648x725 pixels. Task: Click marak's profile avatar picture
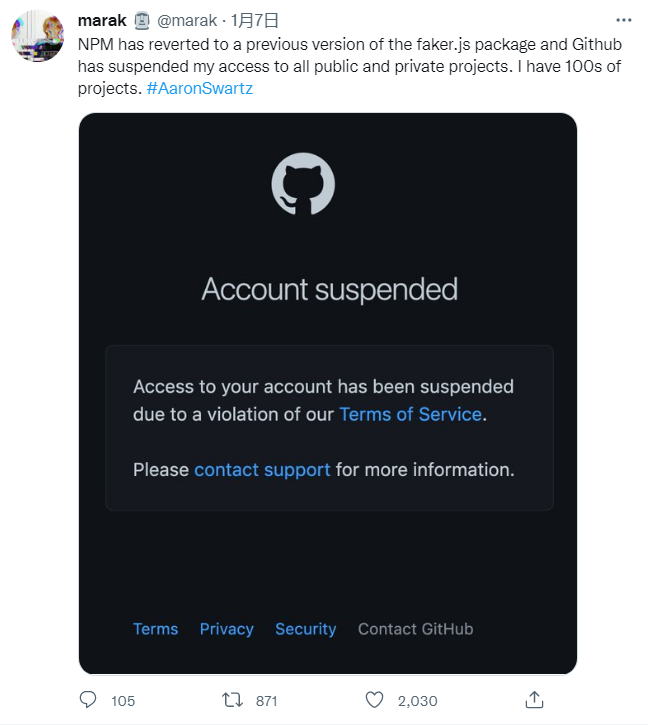click(38, 36)
